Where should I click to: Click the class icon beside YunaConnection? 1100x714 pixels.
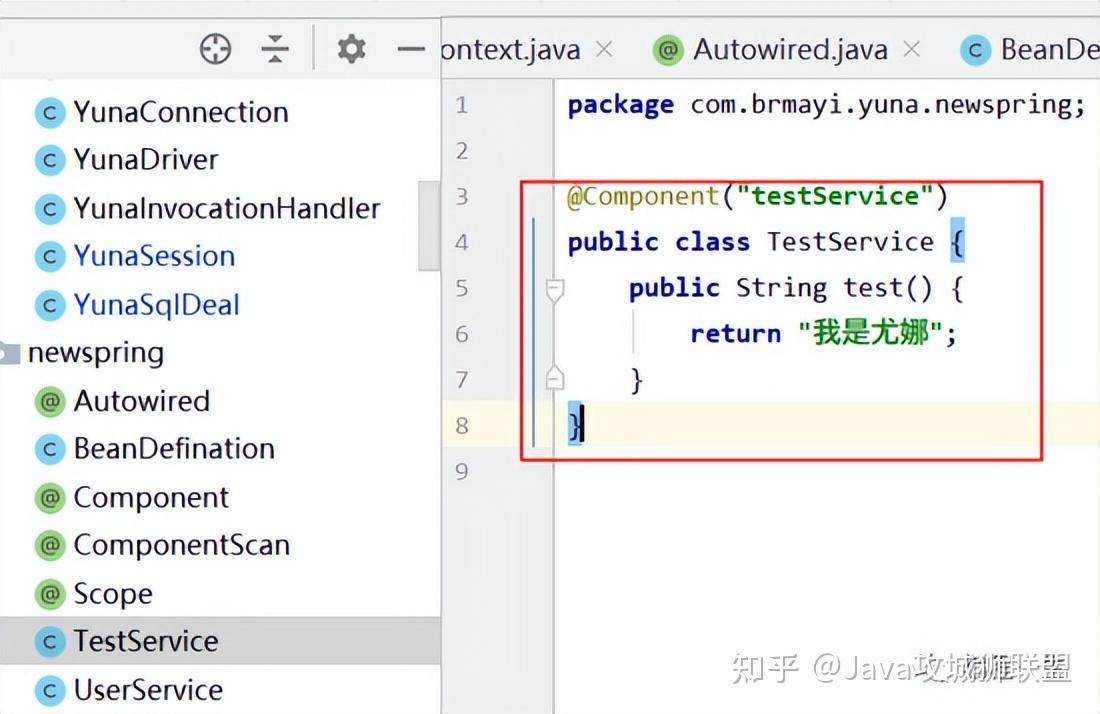[50, 113]
